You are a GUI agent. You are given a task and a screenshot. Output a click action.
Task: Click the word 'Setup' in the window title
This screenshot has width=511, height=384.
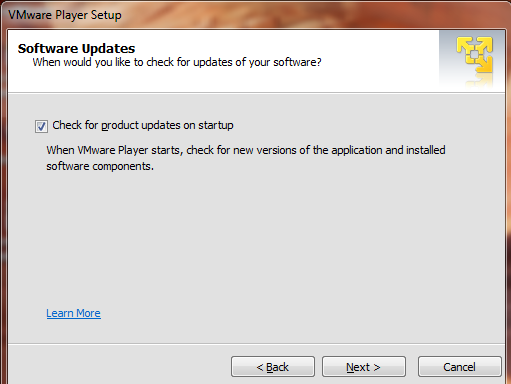coord(106,15)
